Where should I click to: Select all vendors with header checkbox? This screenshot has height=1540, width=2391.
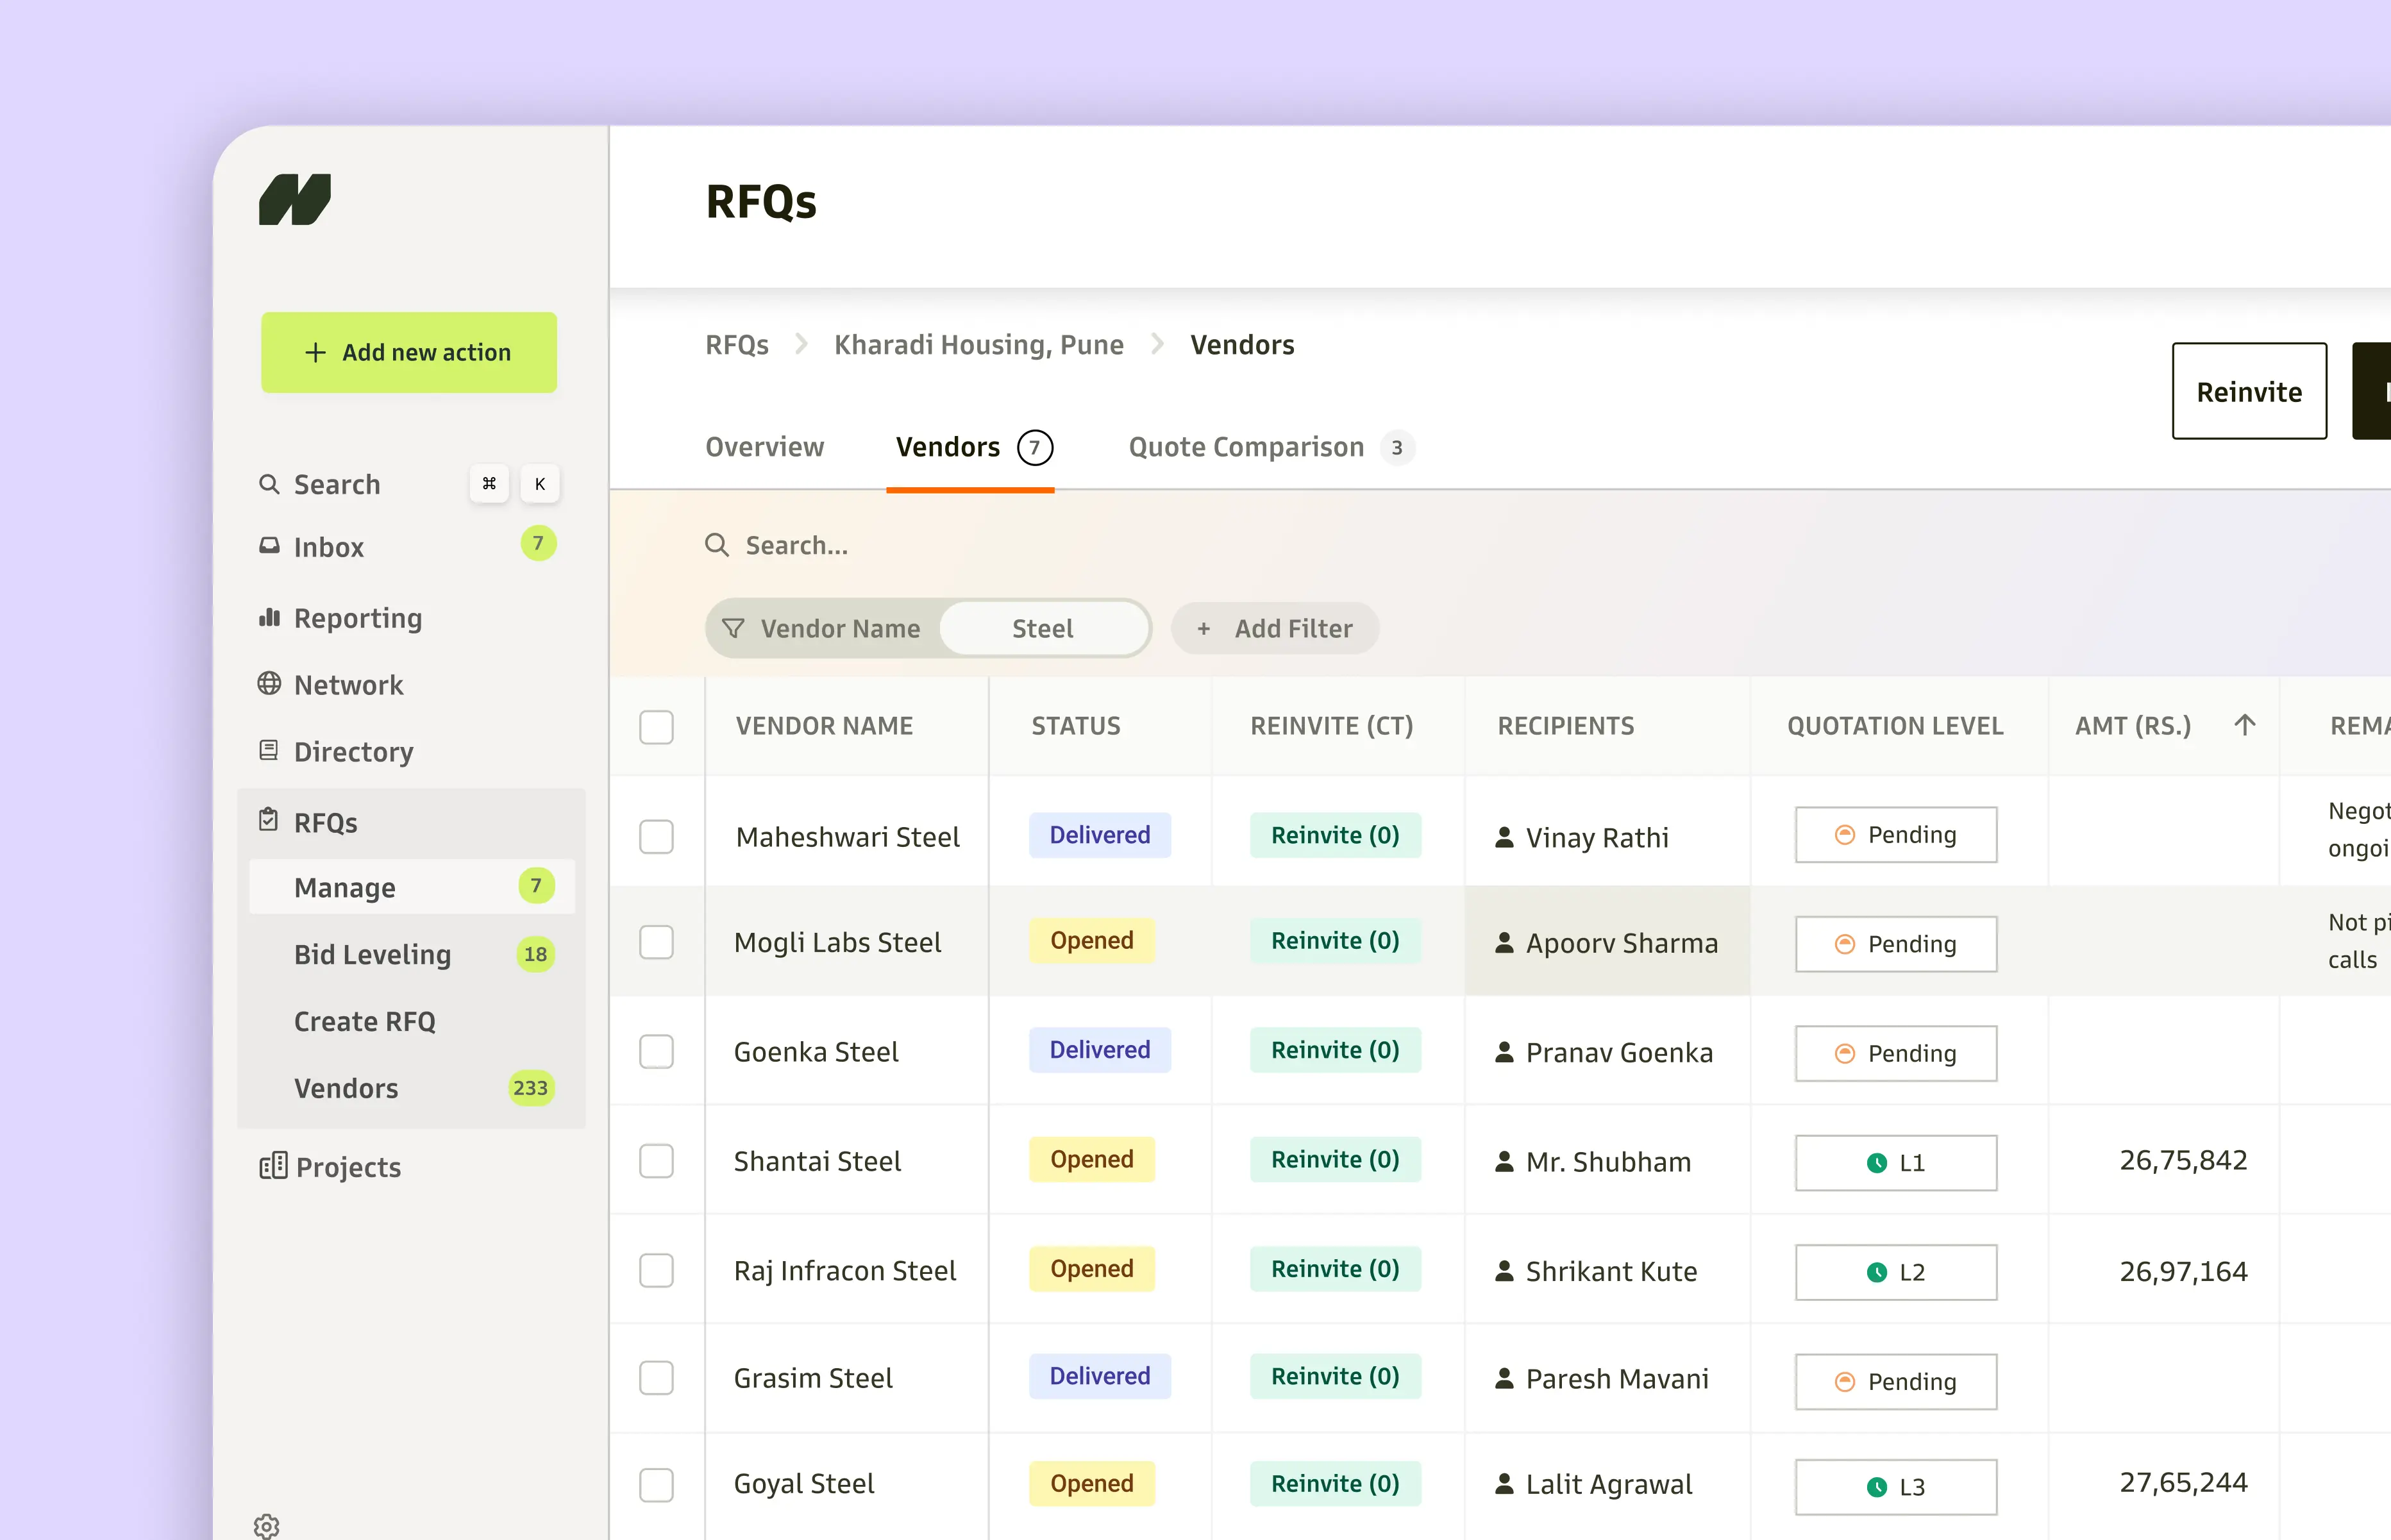656,726
